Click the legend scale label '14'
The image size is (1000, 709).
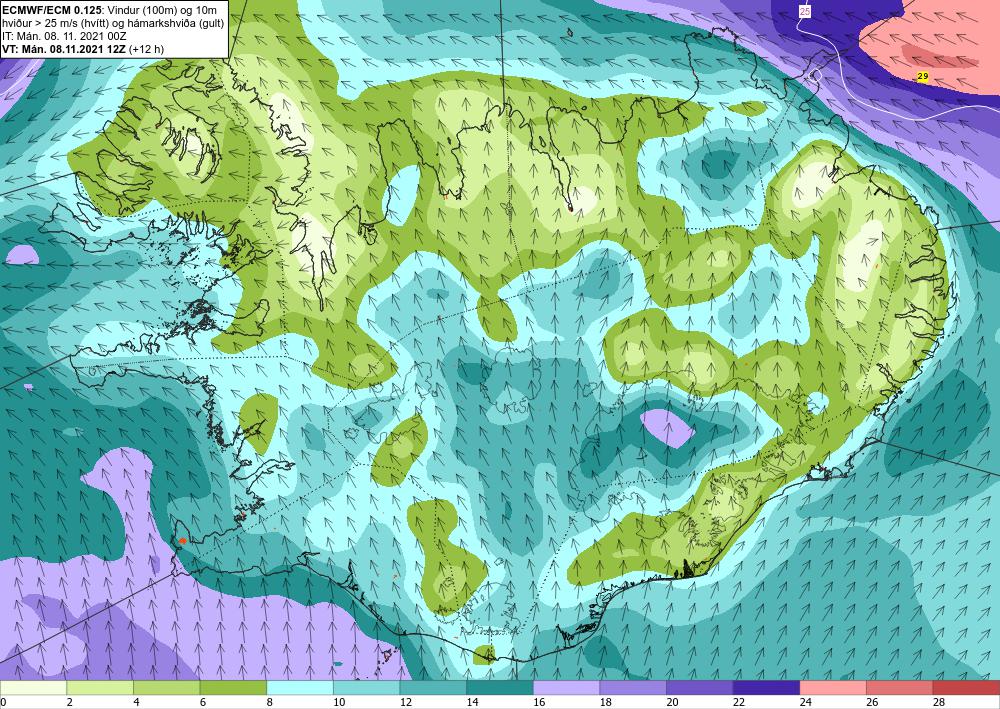point(472,703)
